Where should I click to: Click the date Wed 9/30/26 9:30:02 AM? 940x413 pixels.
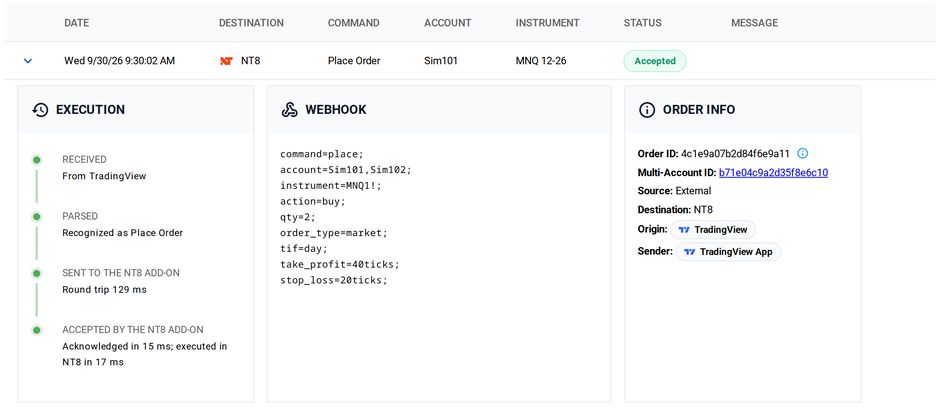(x=119, y=61)
